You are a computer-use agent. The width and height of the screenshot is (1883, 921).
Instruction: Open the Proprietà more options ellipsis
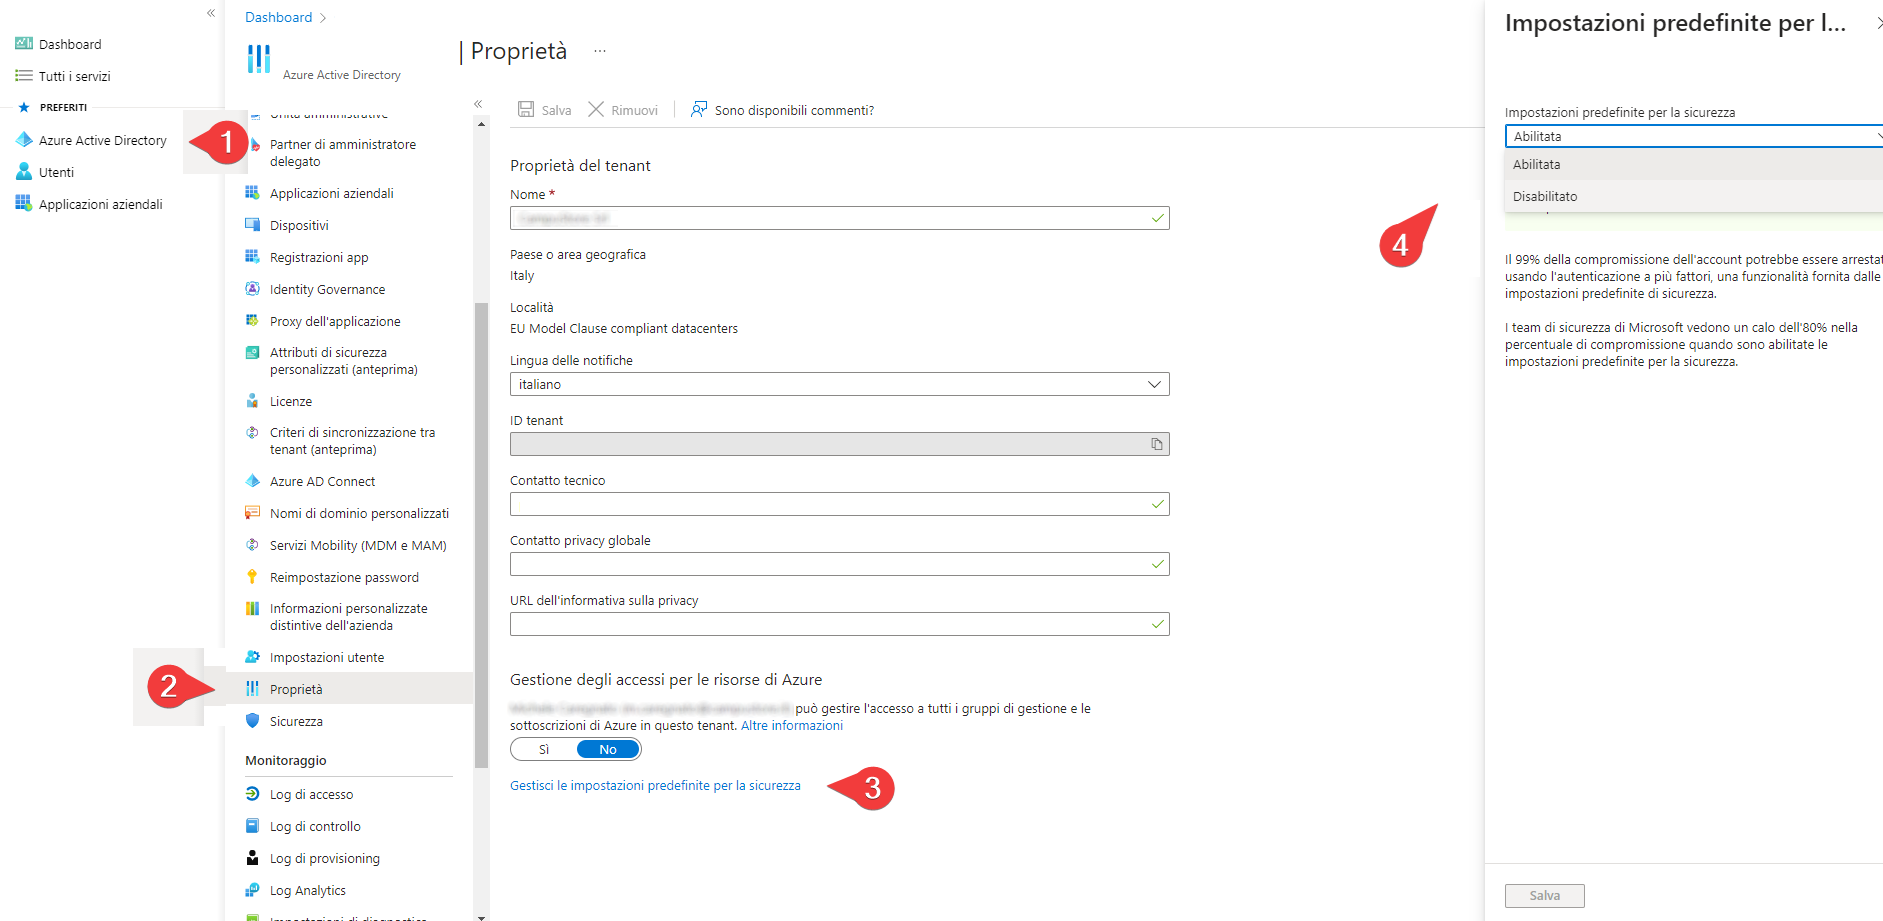(600, 51)
